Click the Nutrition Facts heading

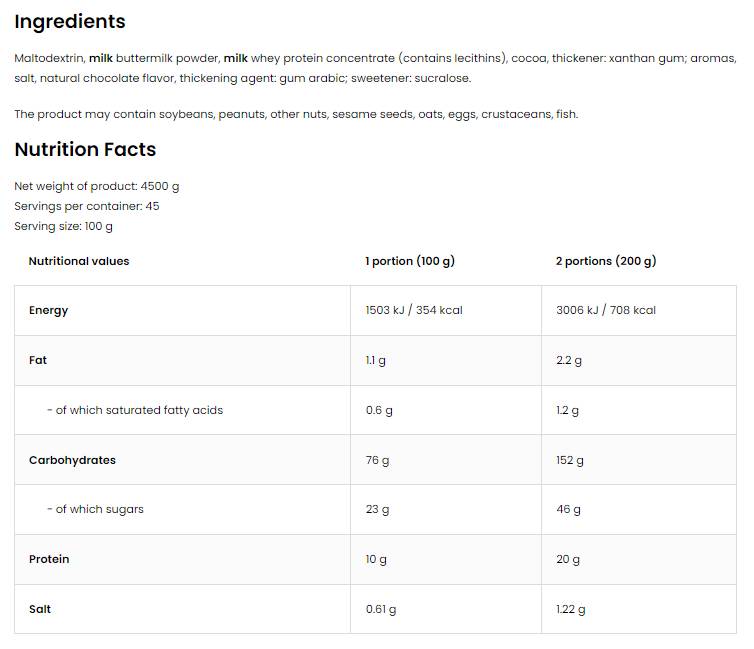pyautogui.click(x=85, y=150)
